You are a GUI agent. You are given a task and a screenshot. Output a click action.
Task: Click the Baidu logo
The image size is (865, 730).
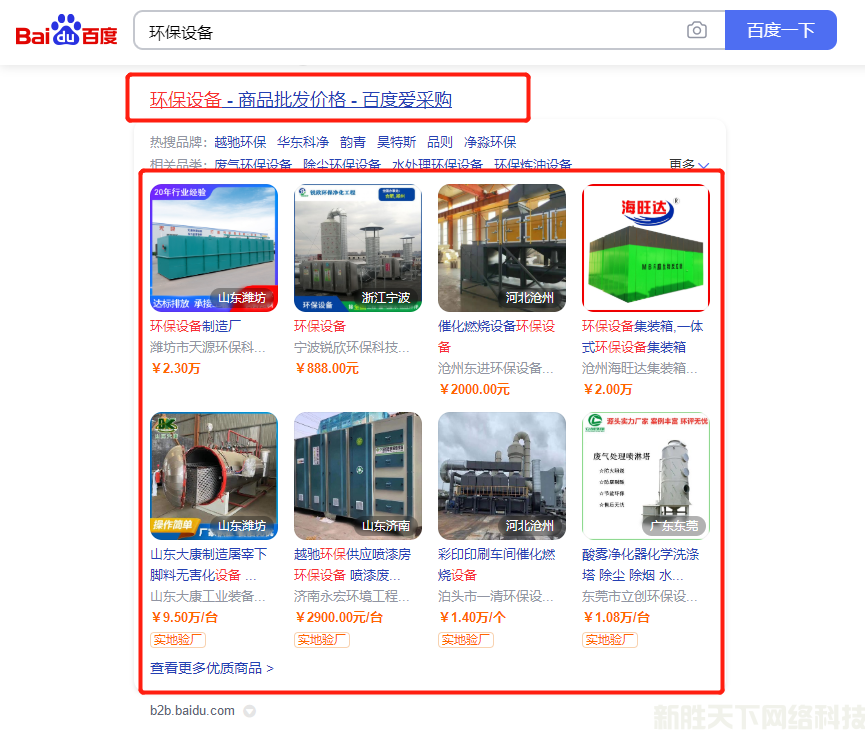[66, 31]
